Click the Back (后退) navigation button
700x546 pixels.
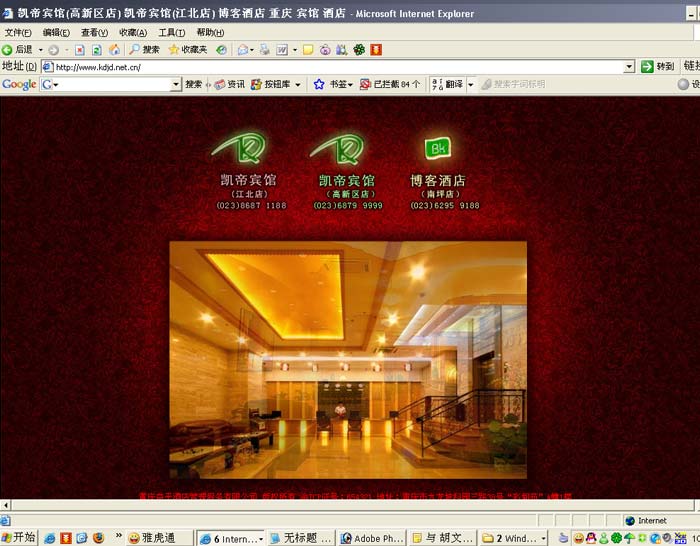pos(18,49)
